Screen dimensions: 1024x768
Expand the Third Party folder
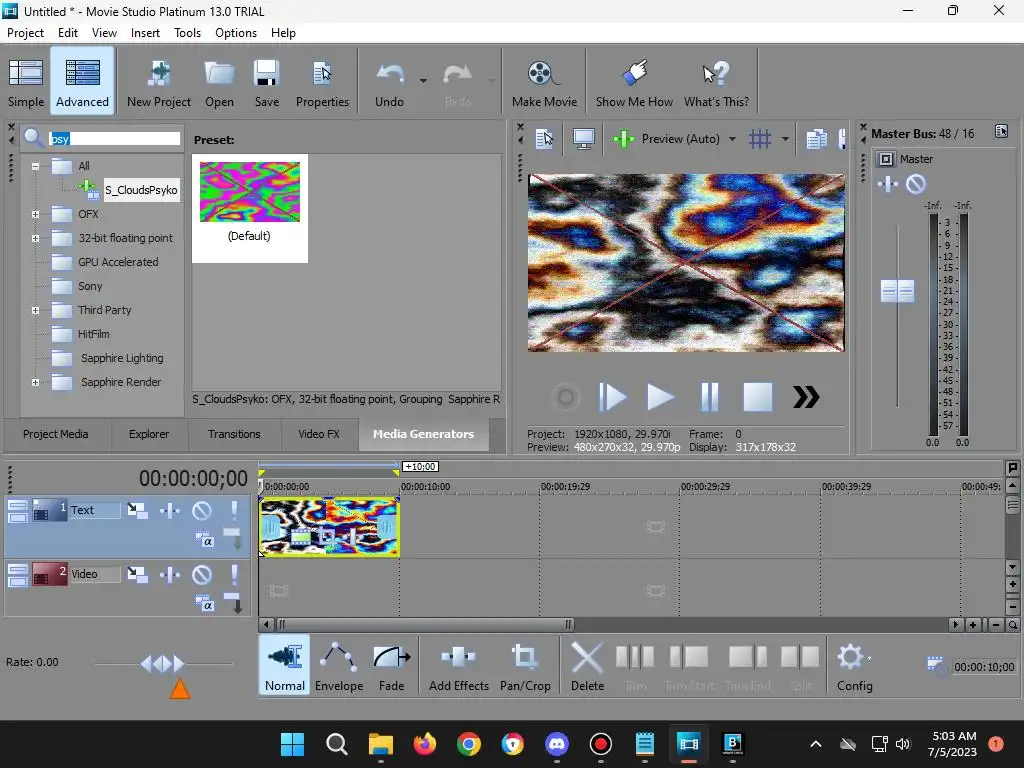tap(35, 310)
